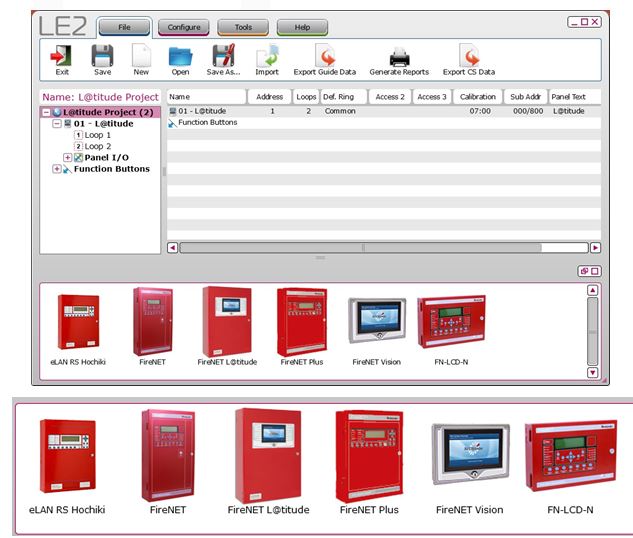Click the Access 3 column header

click(x=432, y=97)
